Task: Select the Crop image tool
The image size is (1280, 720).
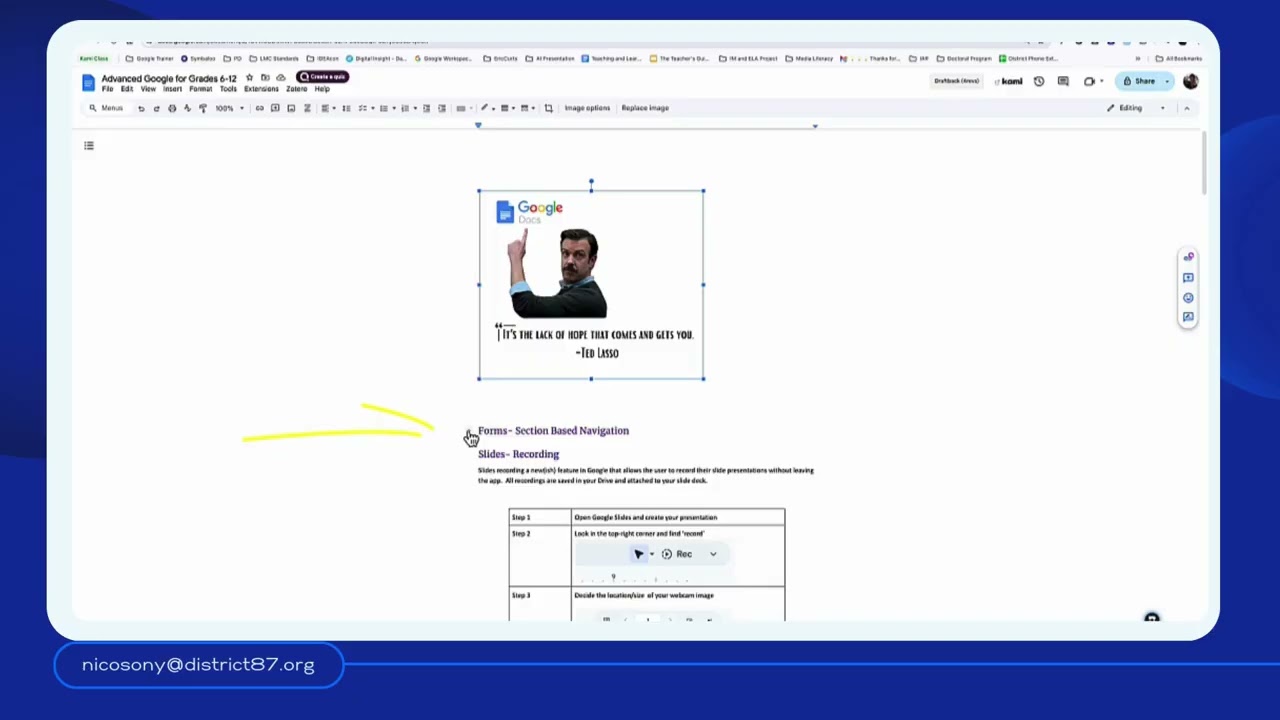Action: 548,108
